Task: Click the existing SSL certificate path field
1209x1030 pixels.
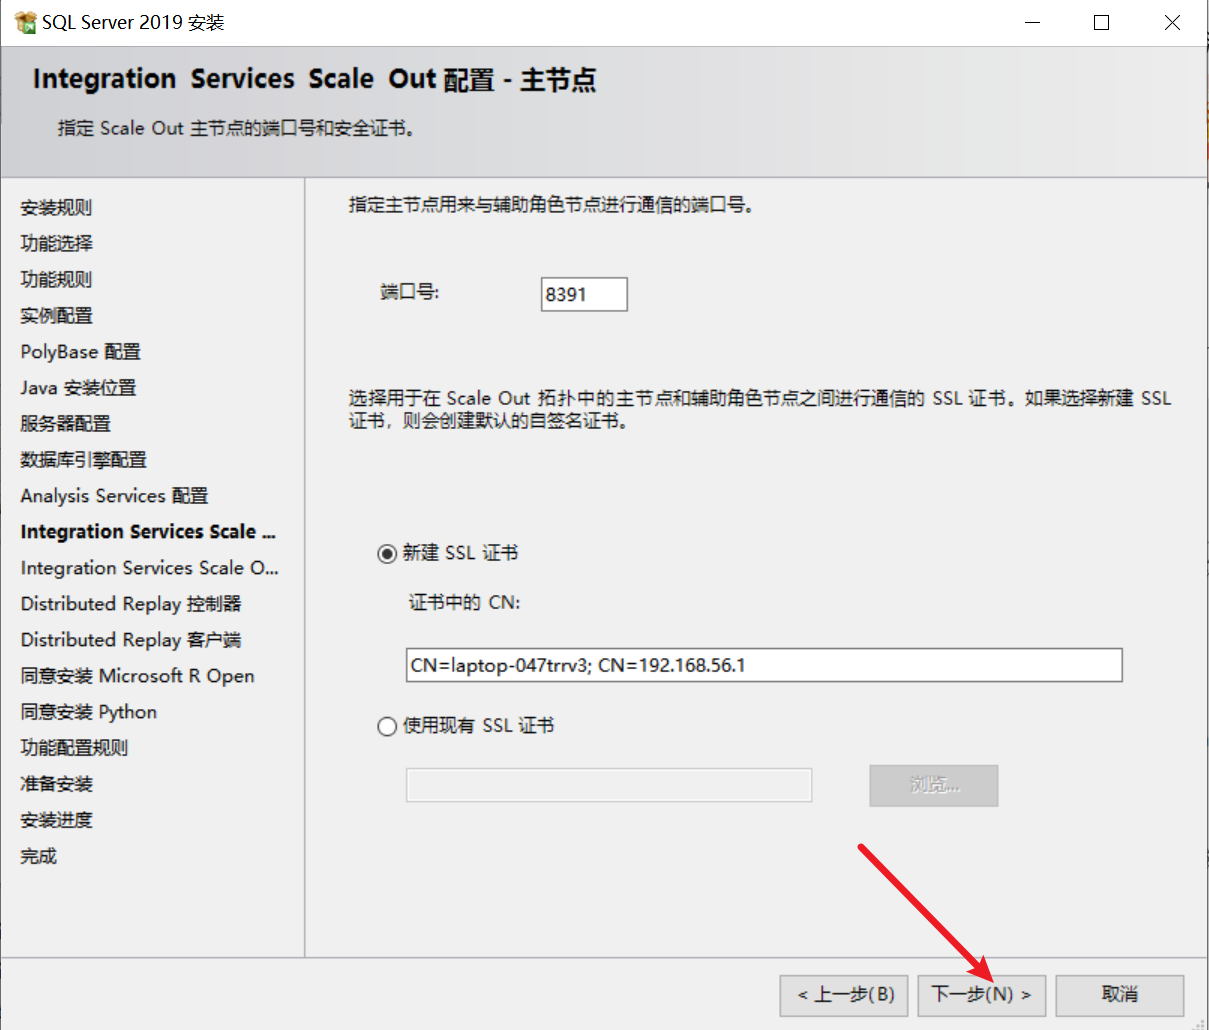Action: point(608,786)
